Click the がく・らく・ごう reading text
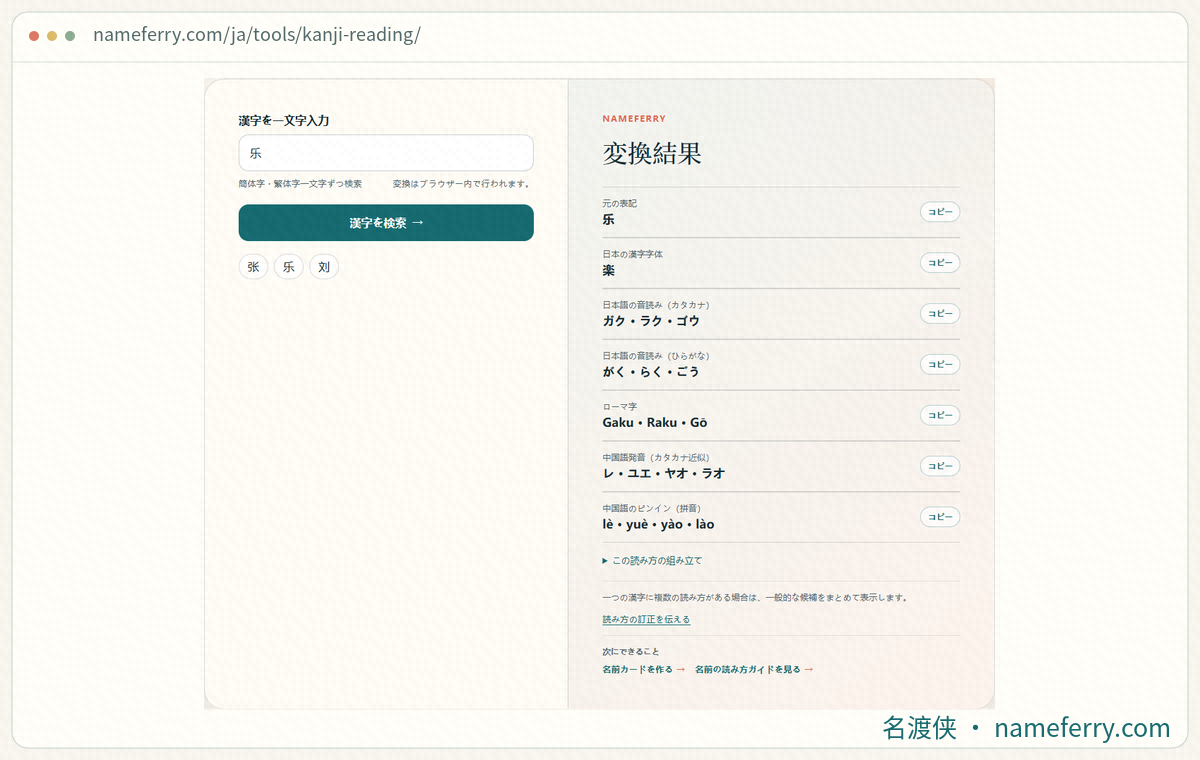 click(x=651, y=372)
